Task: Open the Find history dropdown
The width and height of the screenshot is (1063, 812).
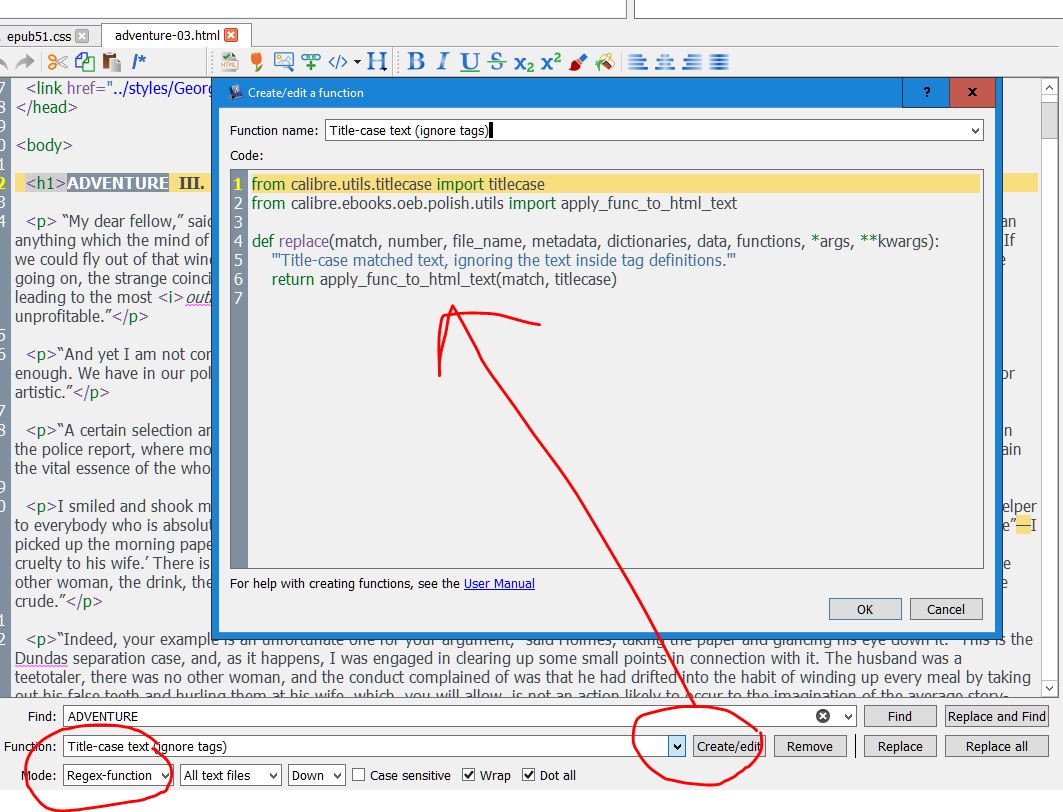Action: point(847,716)
